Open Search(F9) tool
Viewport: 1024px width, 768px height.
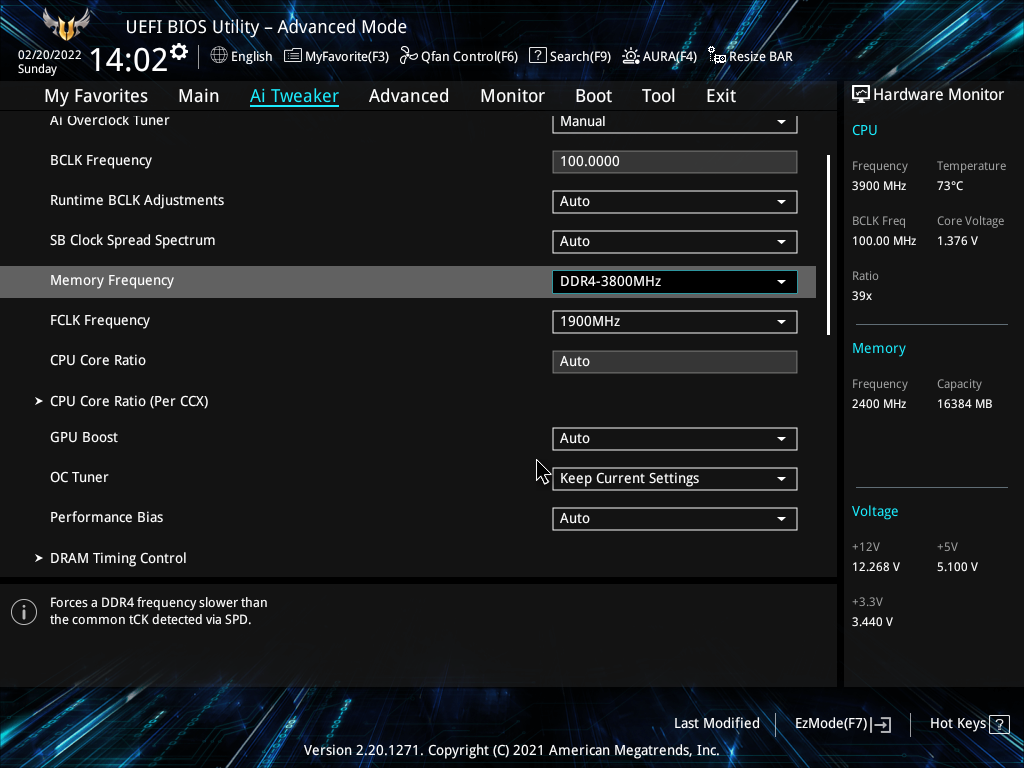569,56
